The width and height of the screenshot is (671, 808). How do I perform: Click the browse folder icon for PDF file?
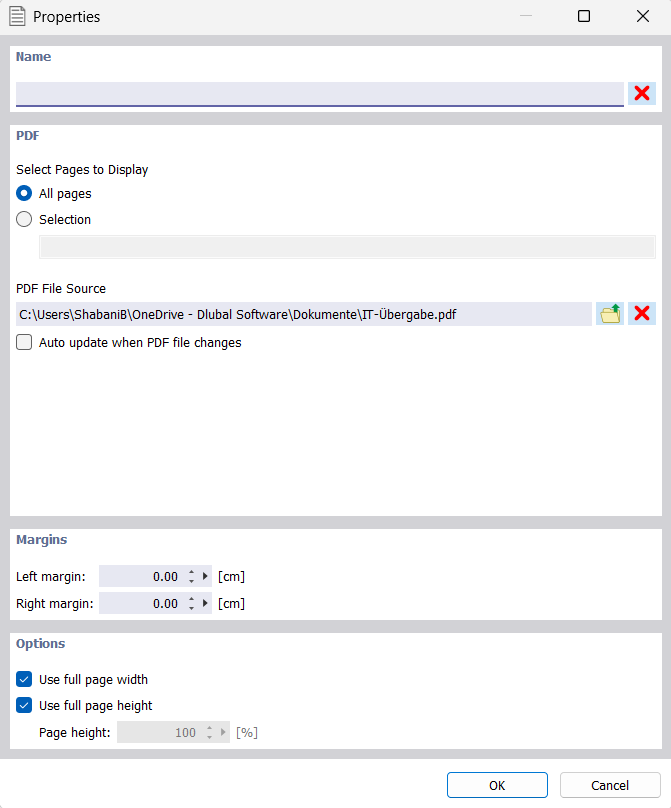pos(610,313)
